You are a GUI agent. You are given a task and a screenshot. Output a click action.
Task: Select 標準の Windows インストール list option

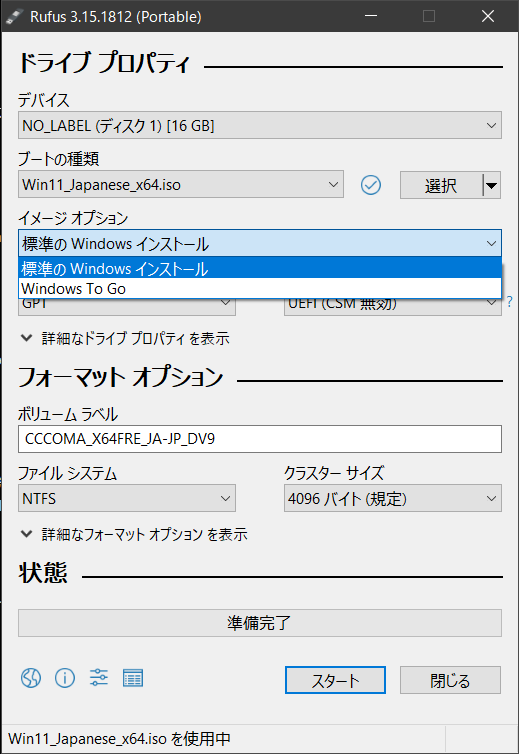[x=260, y=268]
